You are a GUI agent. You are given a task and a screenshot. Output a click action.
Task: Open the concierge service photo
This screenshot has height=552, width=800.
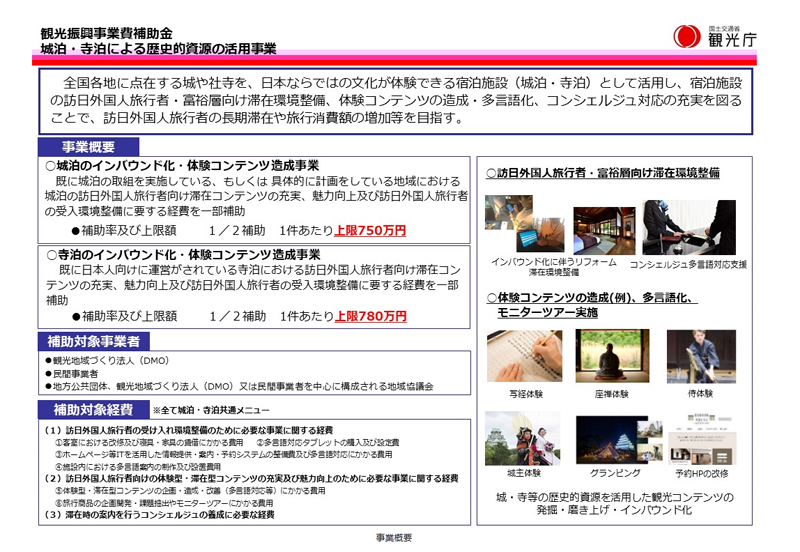[689, 227]
